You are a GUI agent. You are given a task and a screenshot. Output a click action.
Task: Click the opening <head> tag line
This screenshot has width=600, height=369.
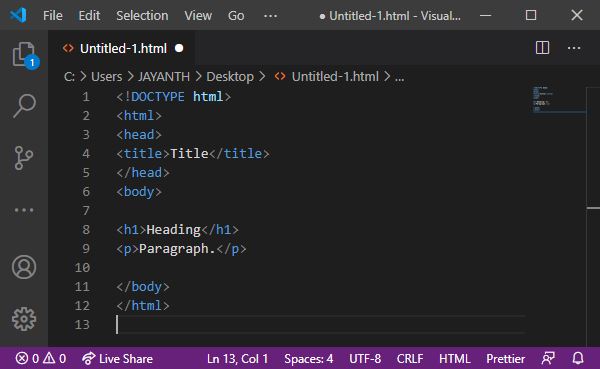pyautogui.click(x=139, y=135)
